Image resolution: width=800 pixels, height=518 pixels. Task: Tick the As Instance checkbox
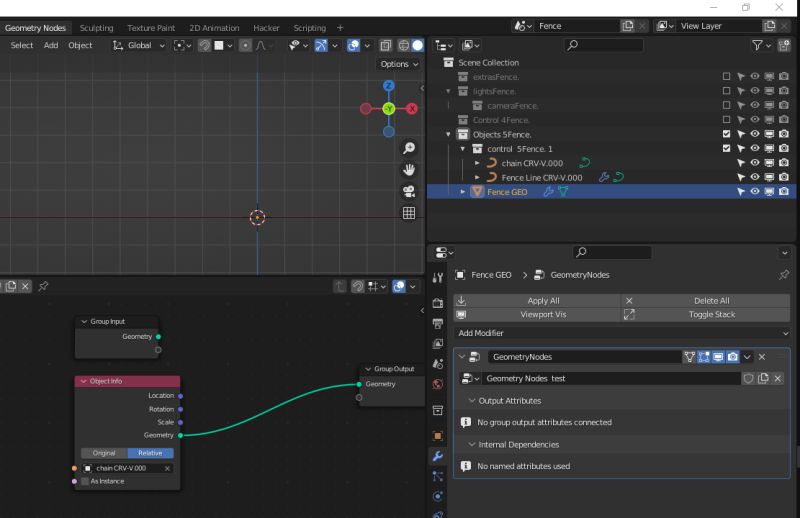[x=85, y=481]
